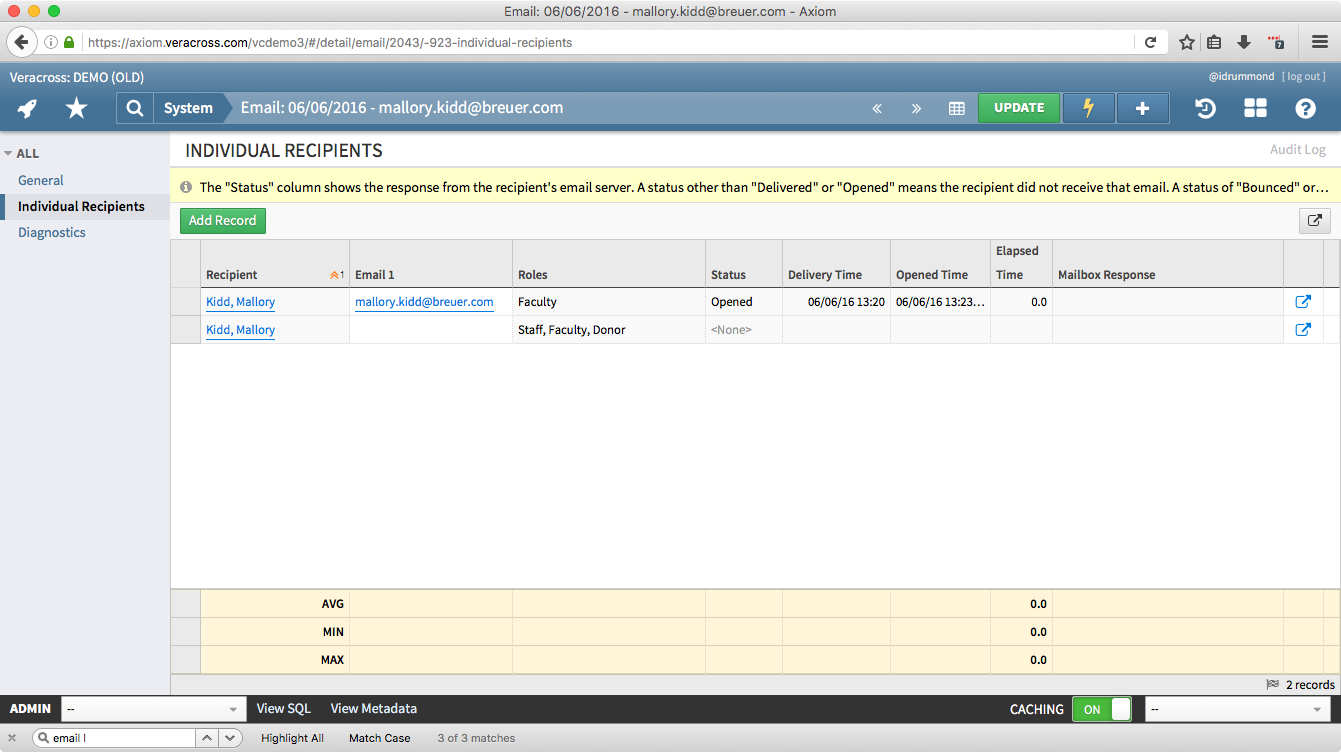Image resolution: width=1341 pixels, height=752 pixels.
Task: Open help via the question mark icon
Action: 1305,108
